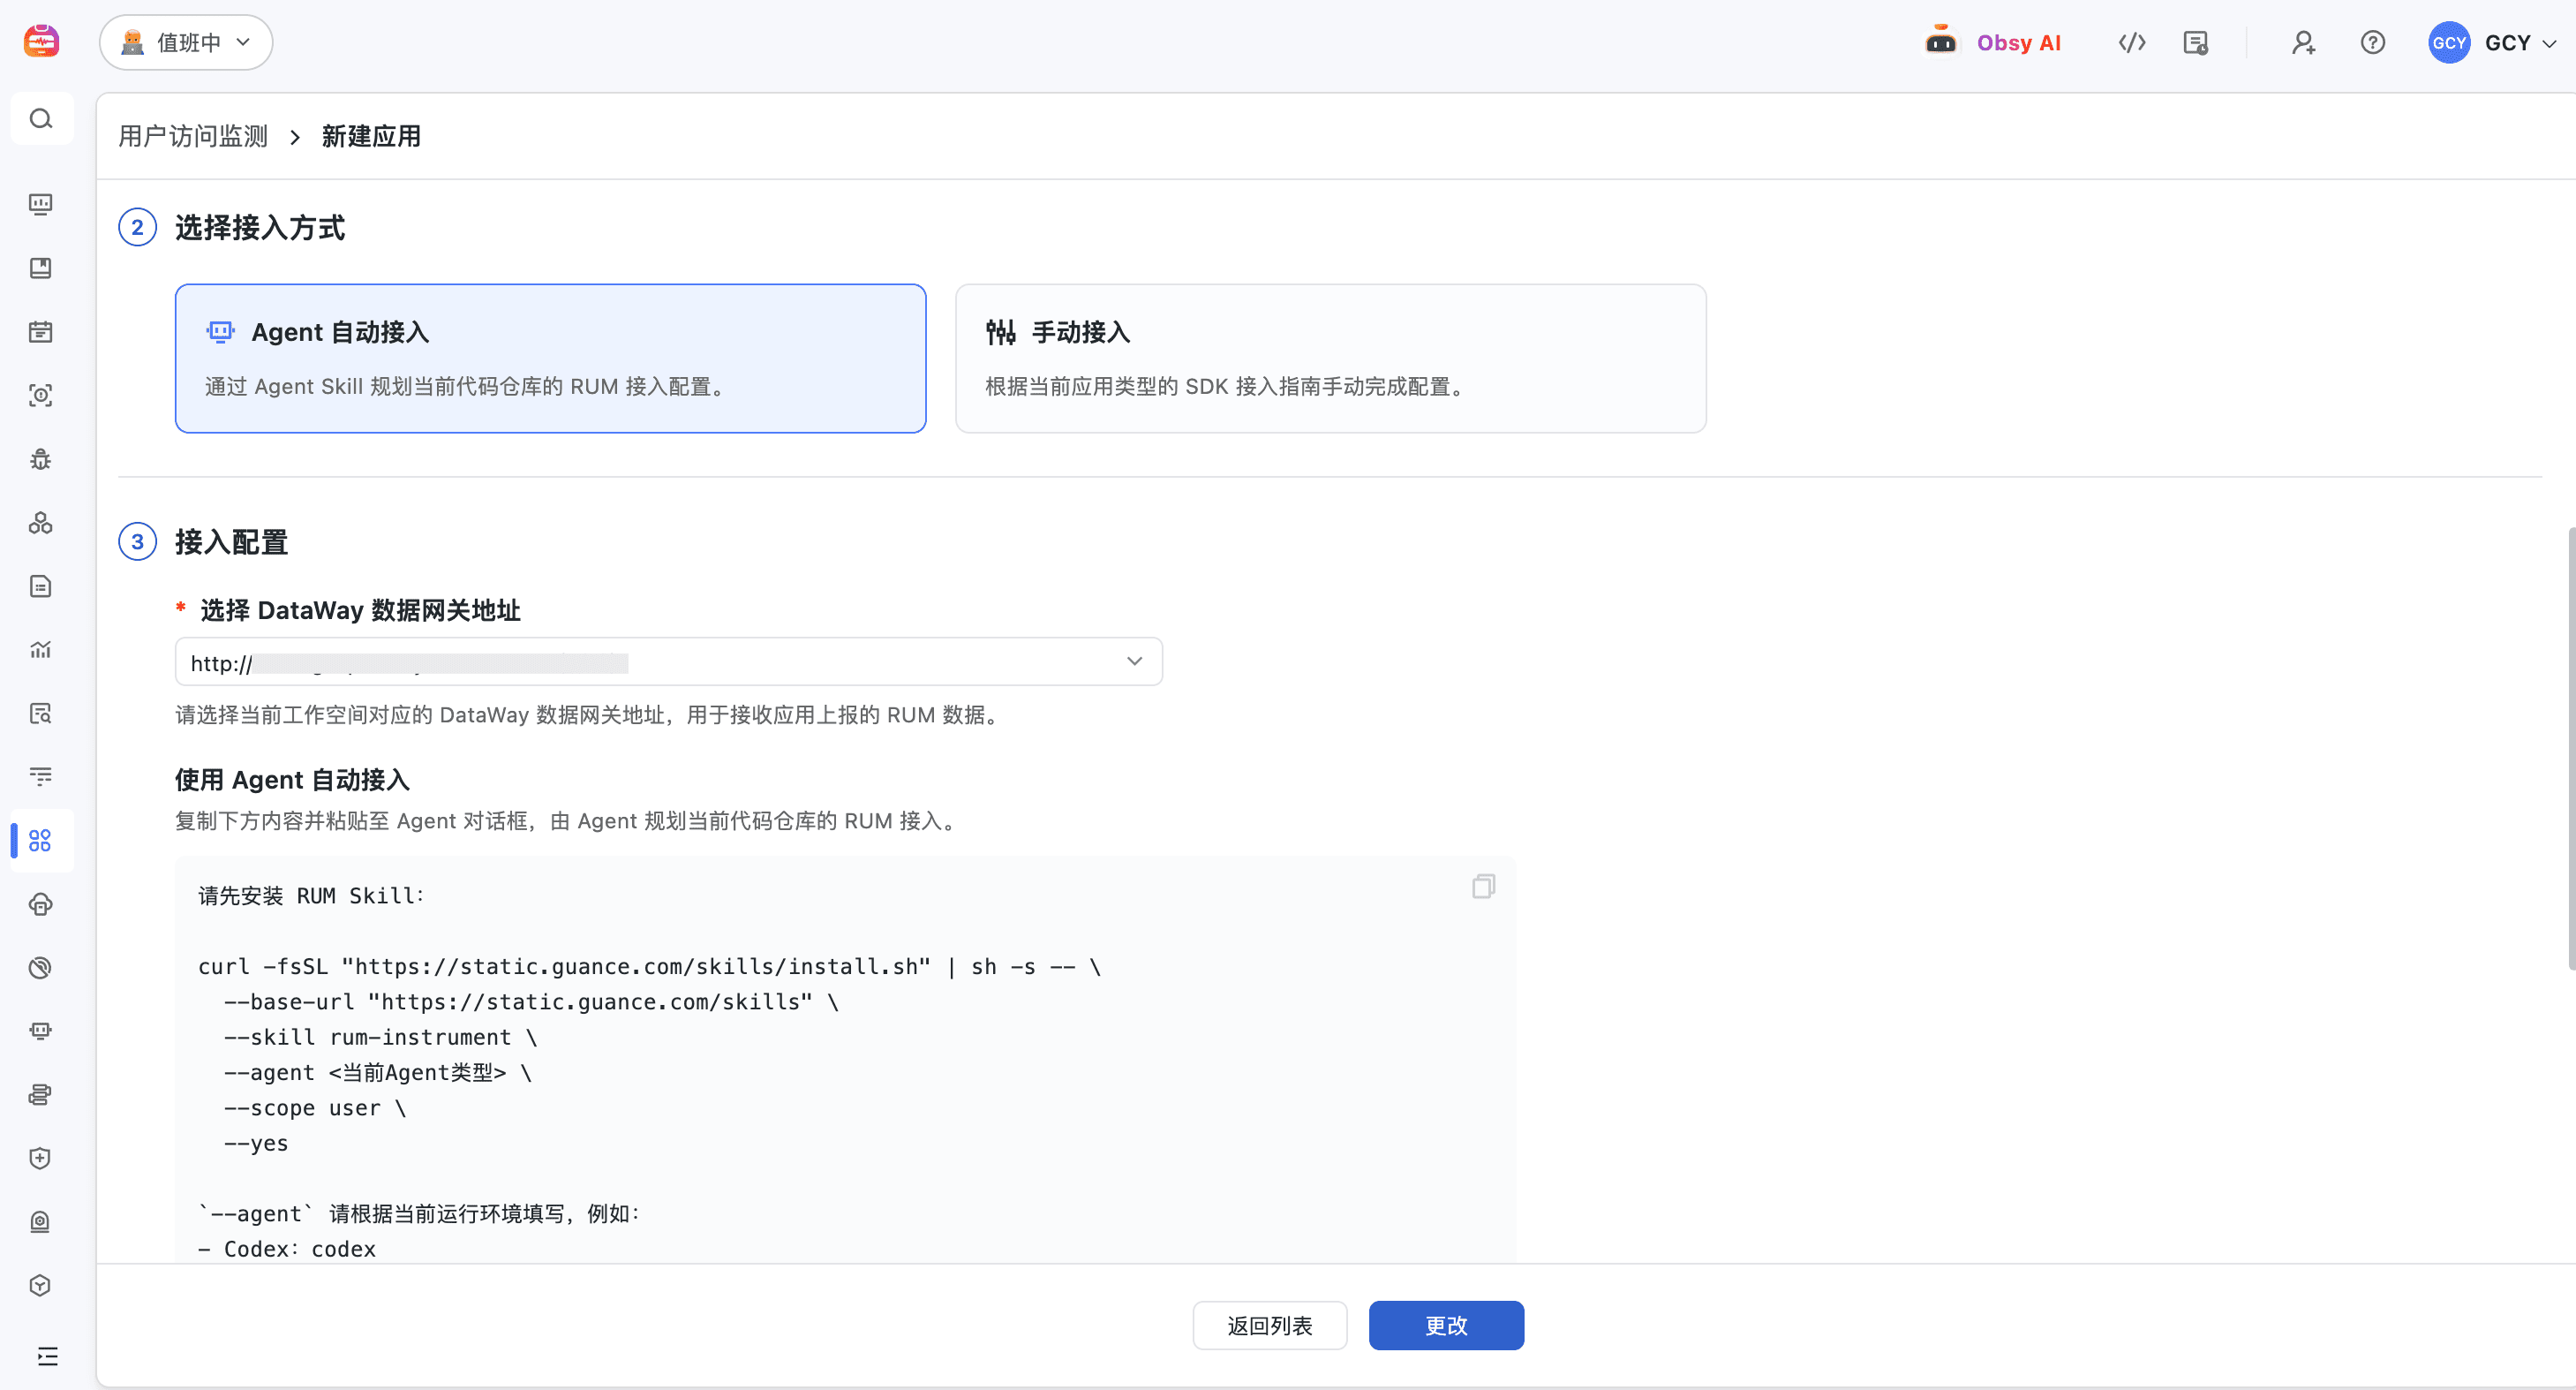
Task: Open the cube package sidebar icon
Action: [41, 1286]
